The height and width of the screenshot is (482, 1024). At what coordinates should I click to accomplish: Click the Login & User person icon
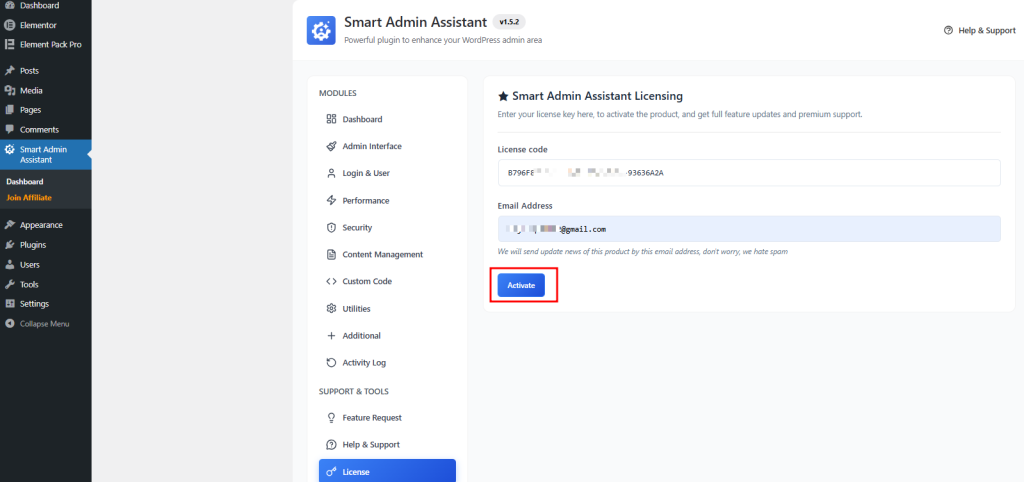[x=331, y=173]
